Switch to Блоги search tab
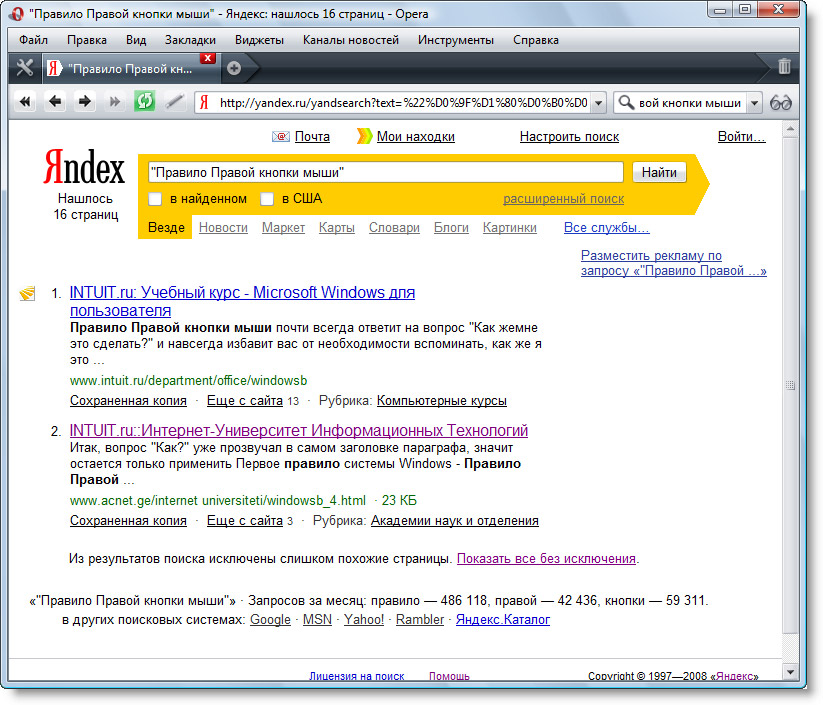 coord(451,227)
